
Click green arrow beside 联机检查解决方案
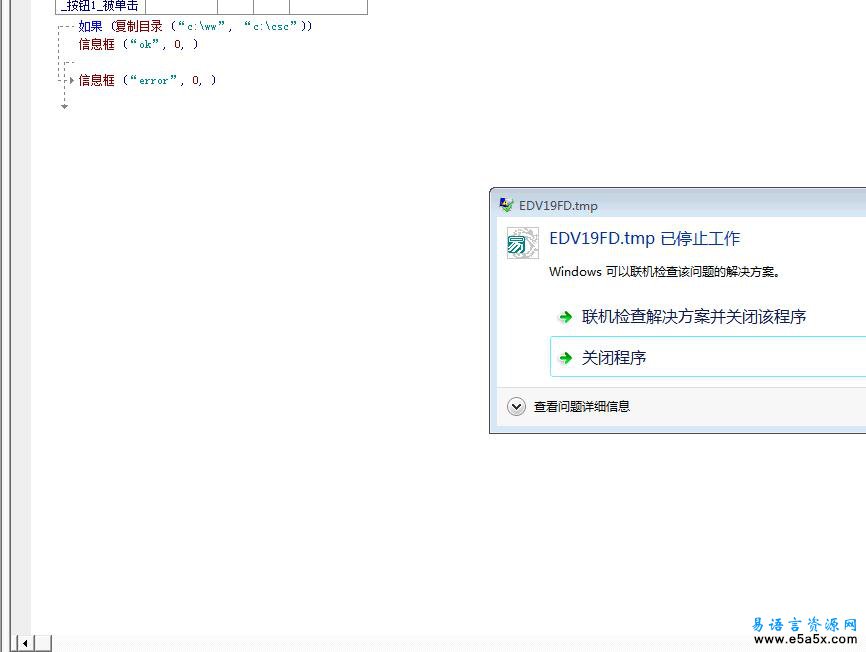pos(566,317)
